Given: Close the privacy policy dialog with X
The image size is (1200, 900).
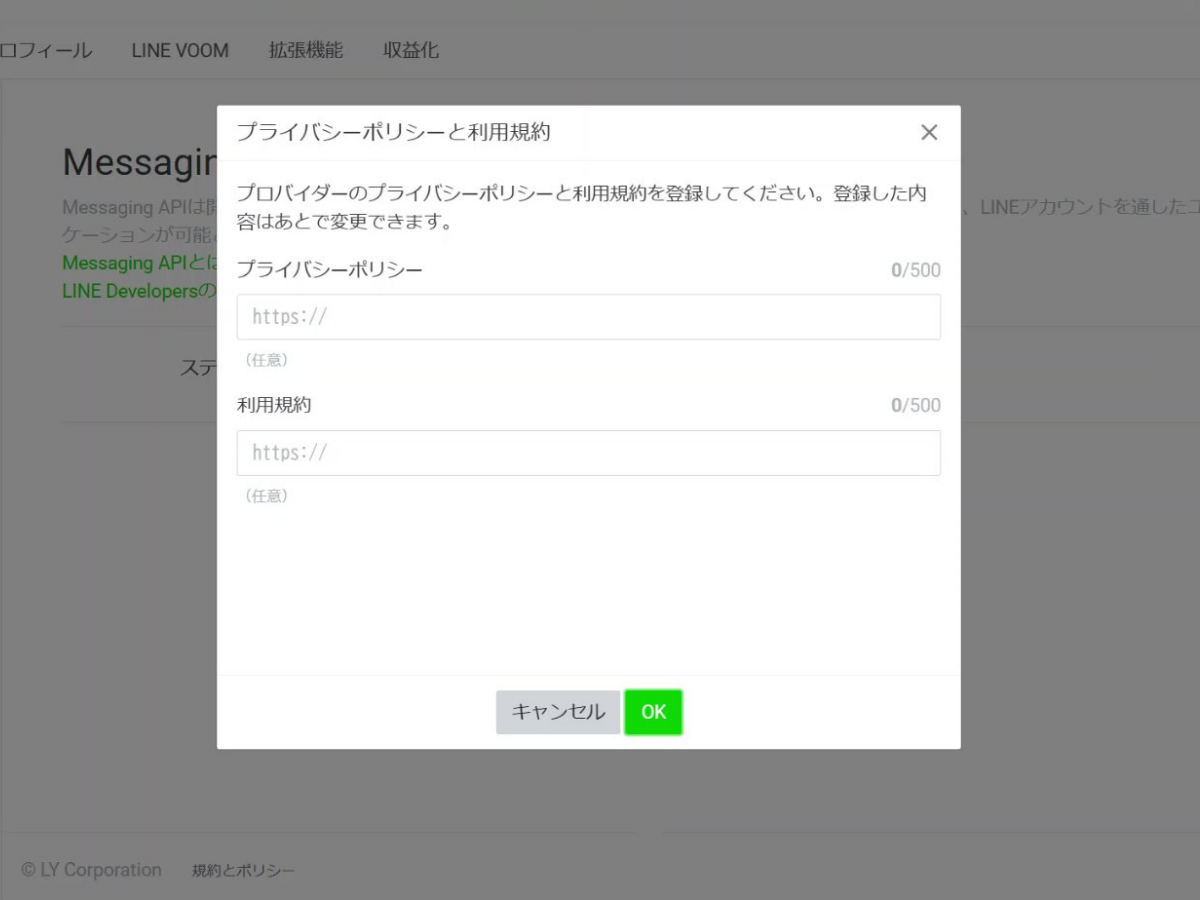Looking at the screenshot, I should tap(929, 132).
